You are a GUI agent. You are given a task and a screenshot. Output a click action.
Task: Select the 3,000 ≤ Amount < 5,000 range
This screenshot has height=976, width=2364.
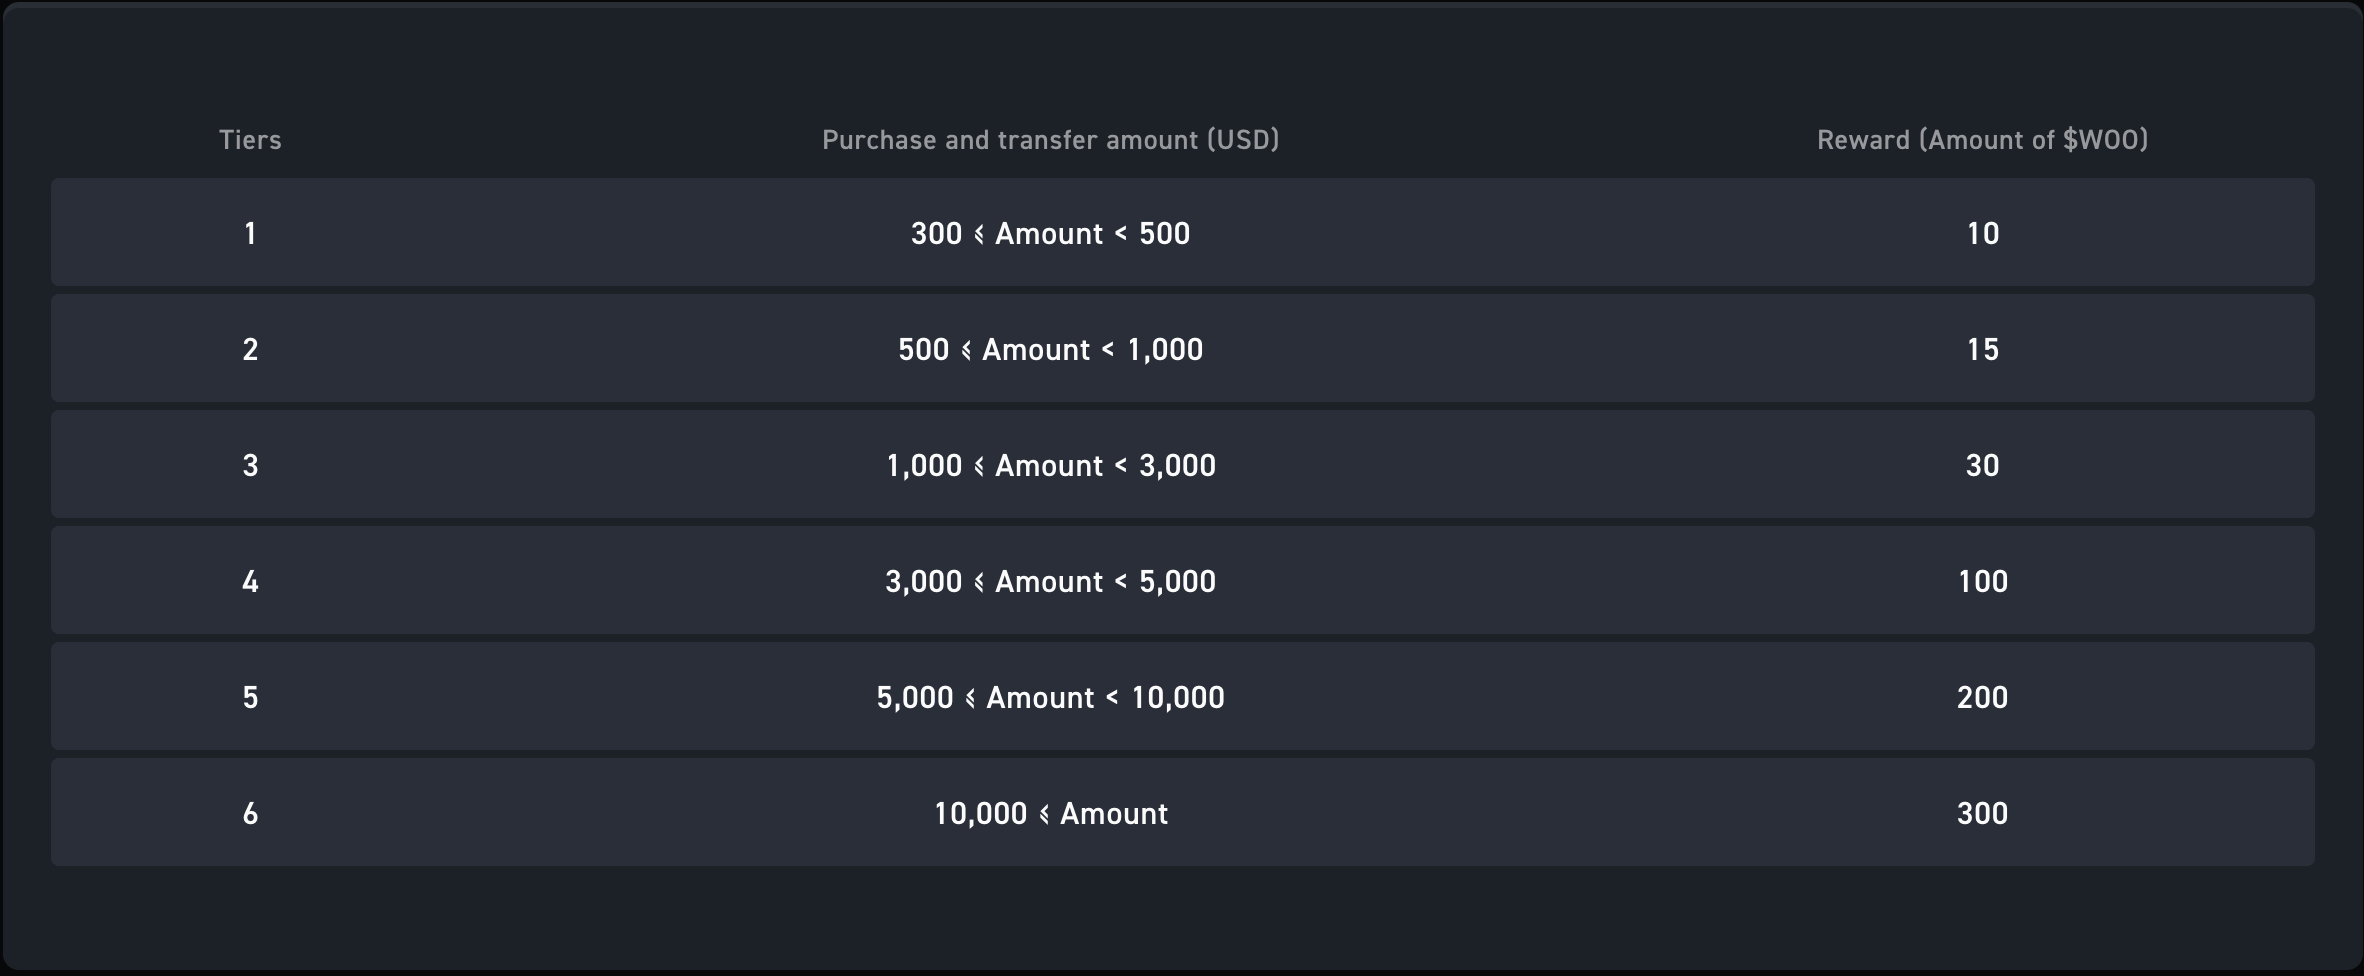click(1050, 582)
